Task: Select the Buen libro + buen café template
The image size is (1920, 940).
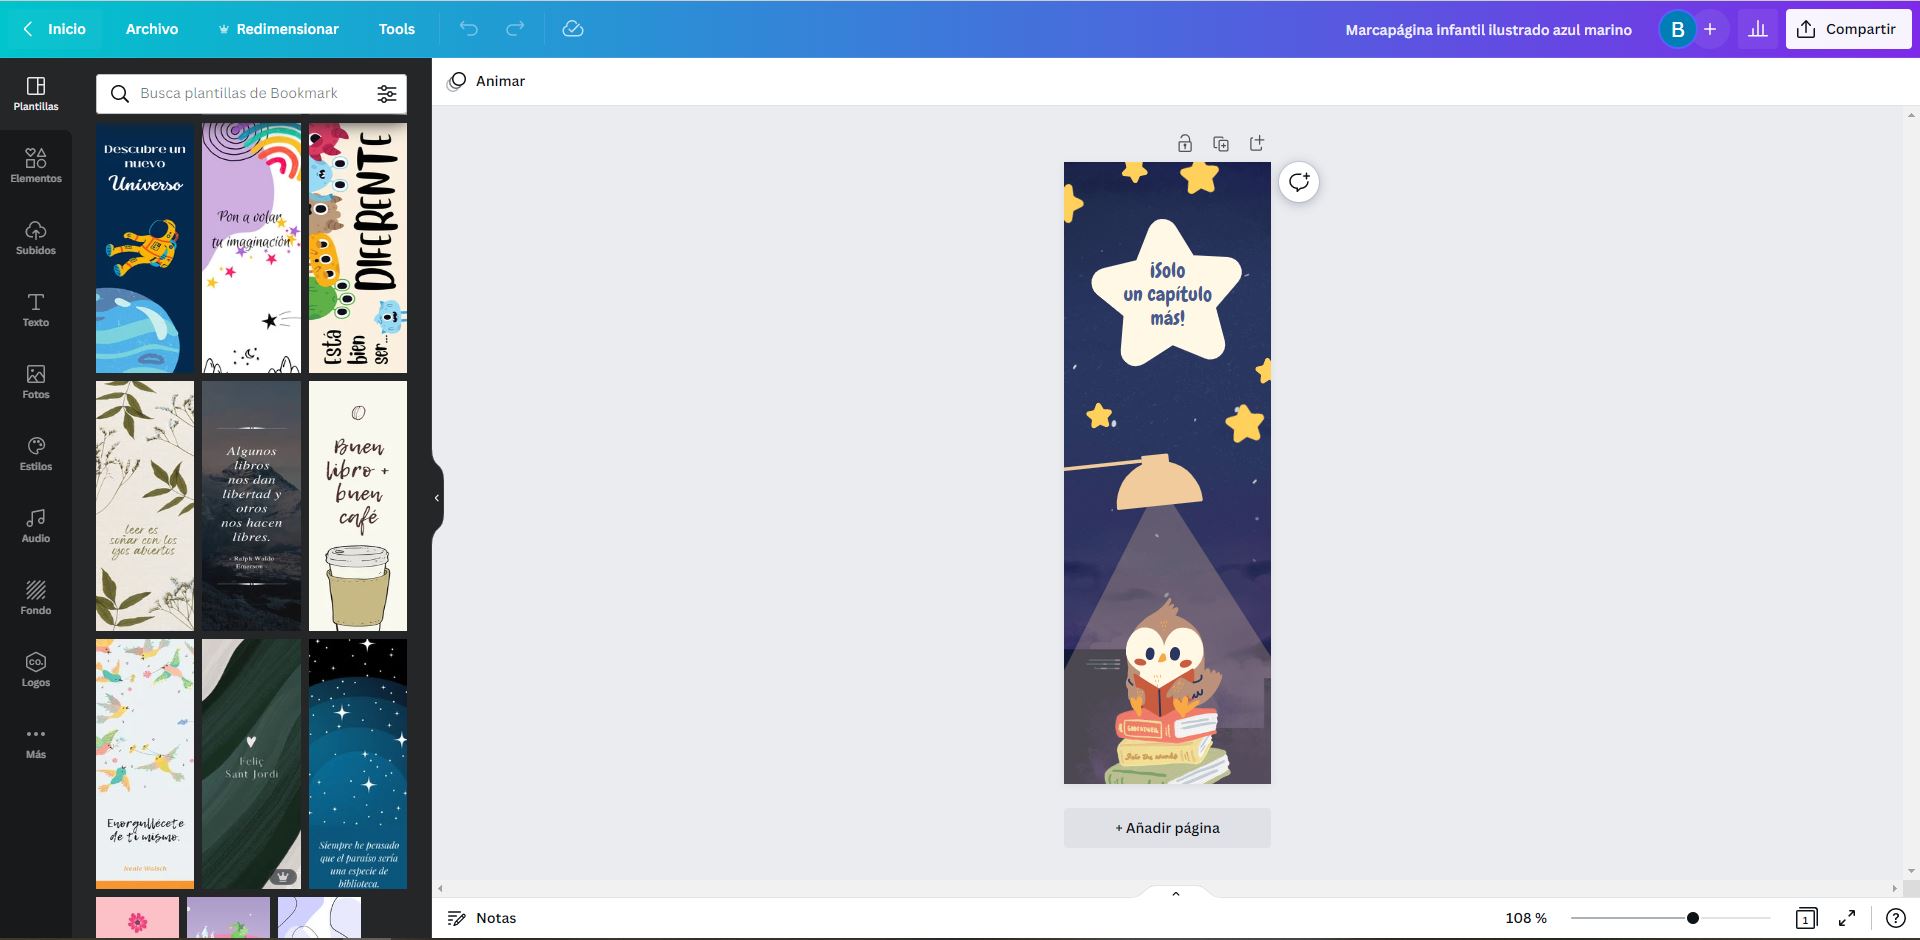Action: click(358, 506)
